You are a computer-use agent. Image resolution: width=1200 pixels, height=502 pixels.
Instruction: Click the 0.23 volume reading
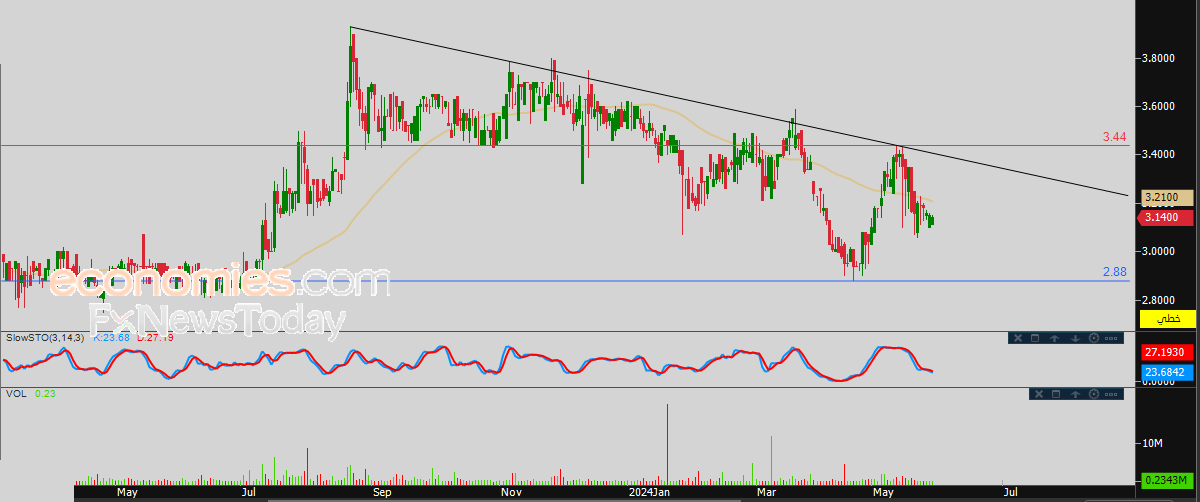45,394
